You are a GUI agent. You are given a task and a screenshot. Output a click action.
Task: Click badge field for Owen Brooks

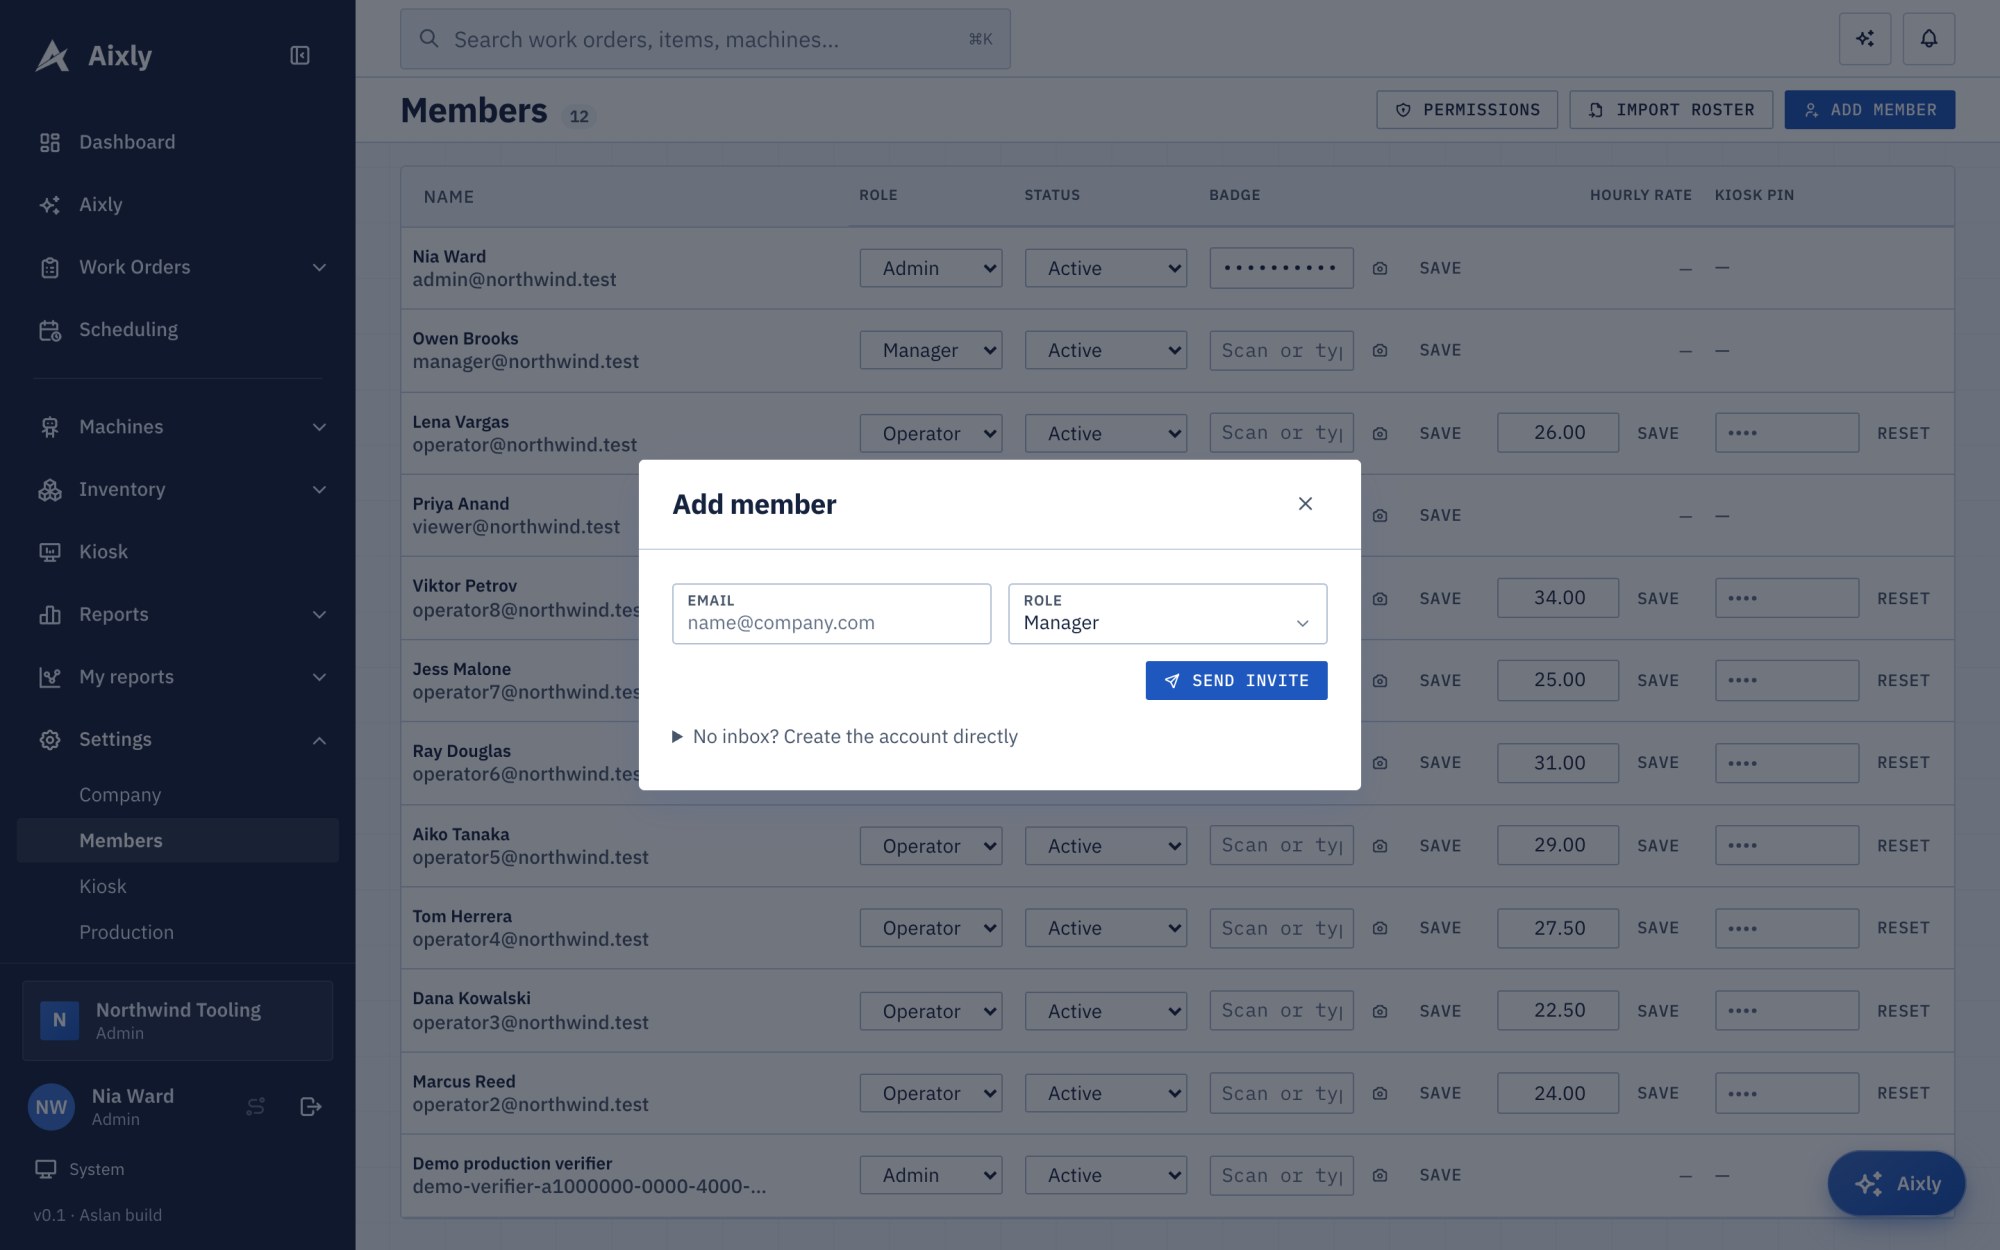[1281, 351]
